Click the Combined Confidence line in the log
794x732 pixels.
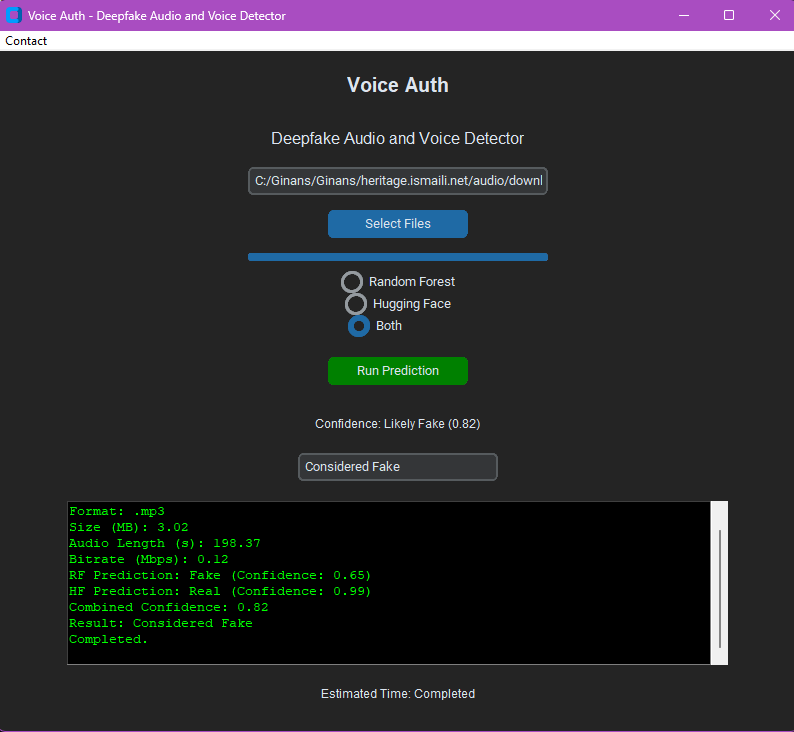168,608
